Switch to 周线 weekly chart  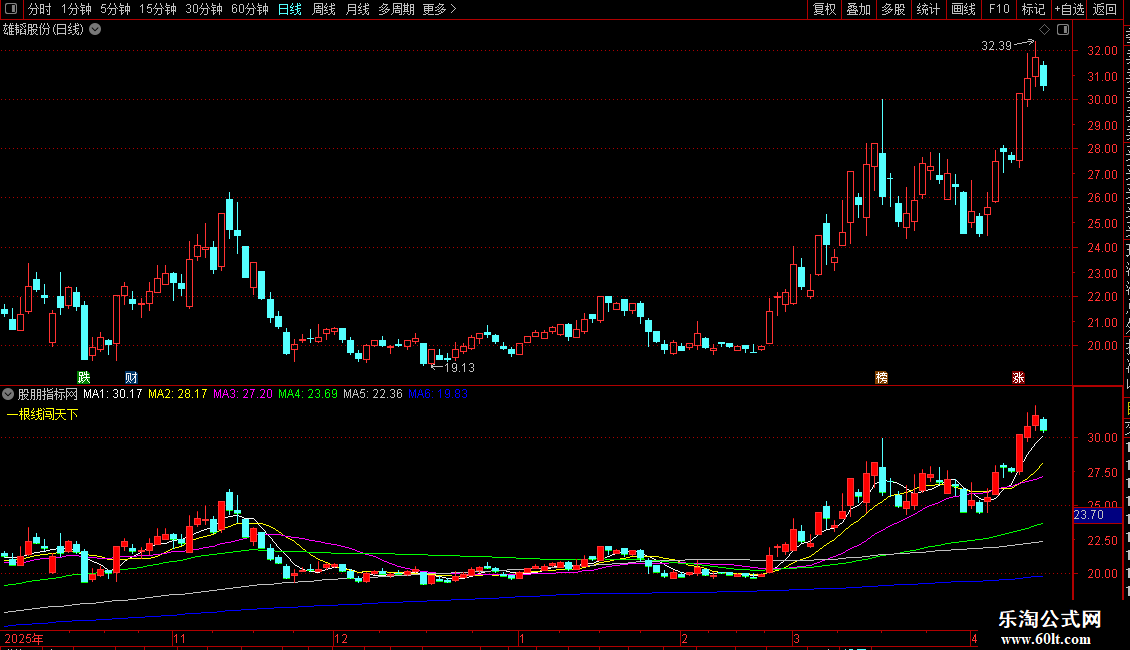[x=324, y=9]
